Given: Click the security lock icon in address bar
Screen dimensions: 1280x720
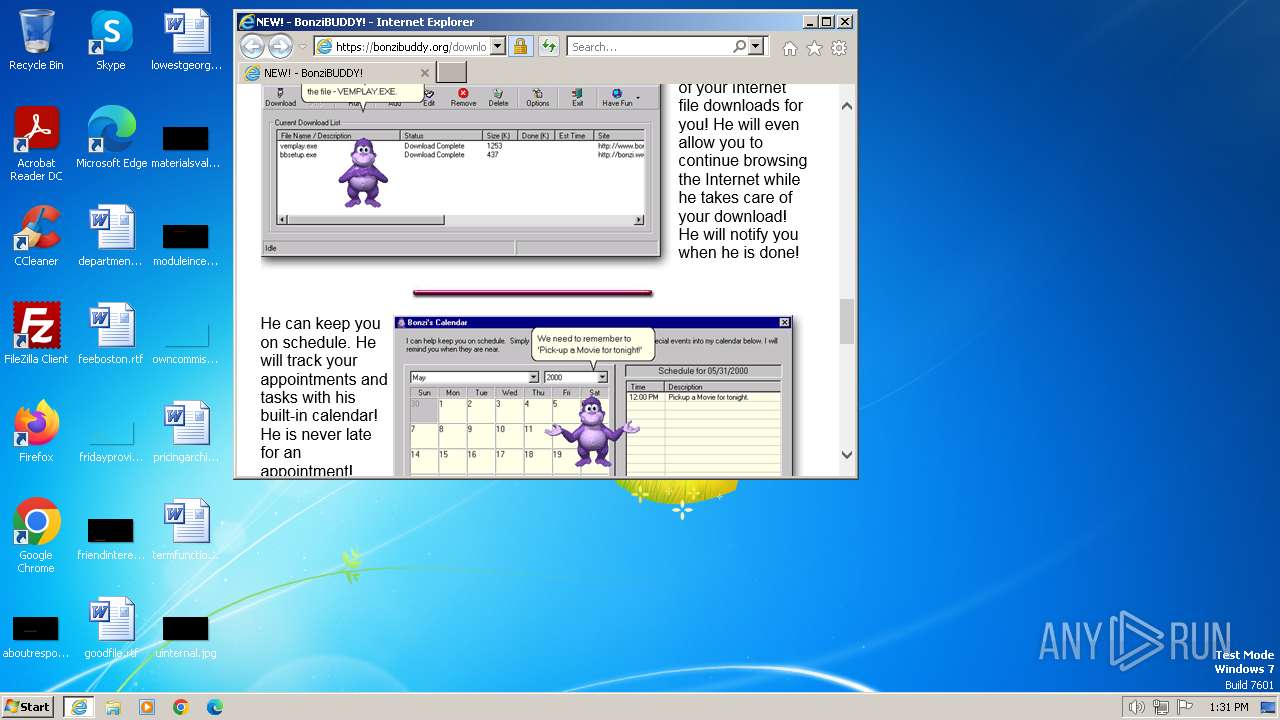Looking at the screenshot, I should pyautogui.click(x=520, y=46).
